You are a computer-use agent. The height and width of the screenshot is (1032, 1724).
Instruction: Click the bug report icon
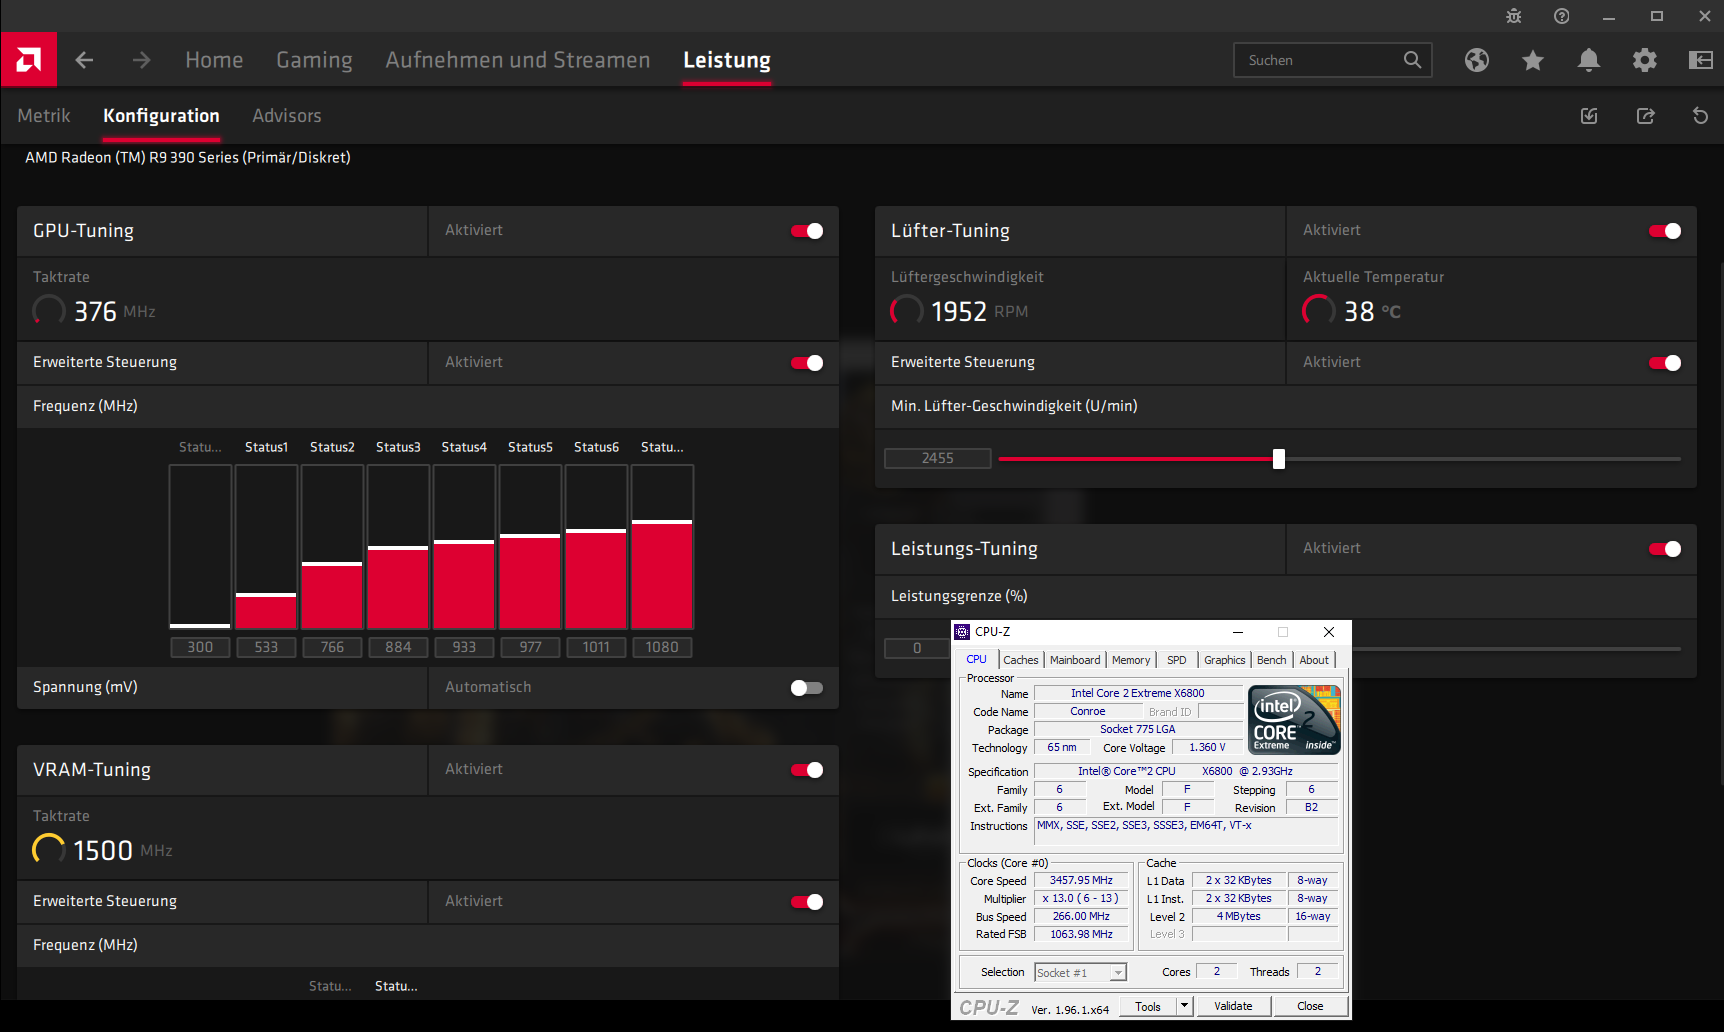[1514, 16]
